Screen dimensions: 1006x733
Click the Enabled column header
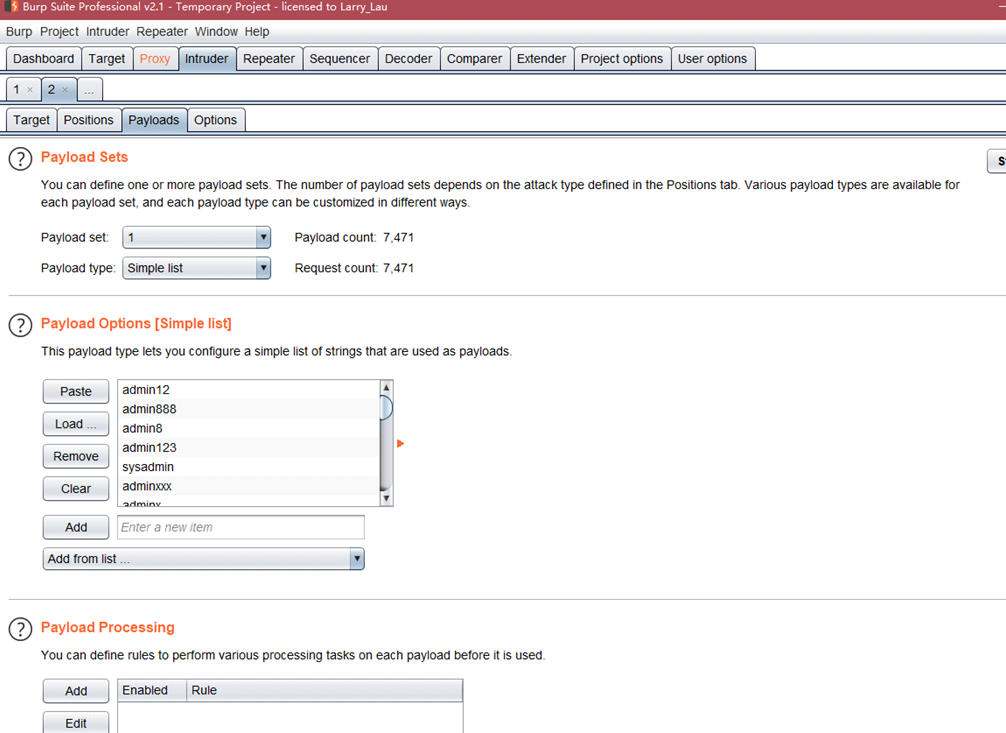152,691
